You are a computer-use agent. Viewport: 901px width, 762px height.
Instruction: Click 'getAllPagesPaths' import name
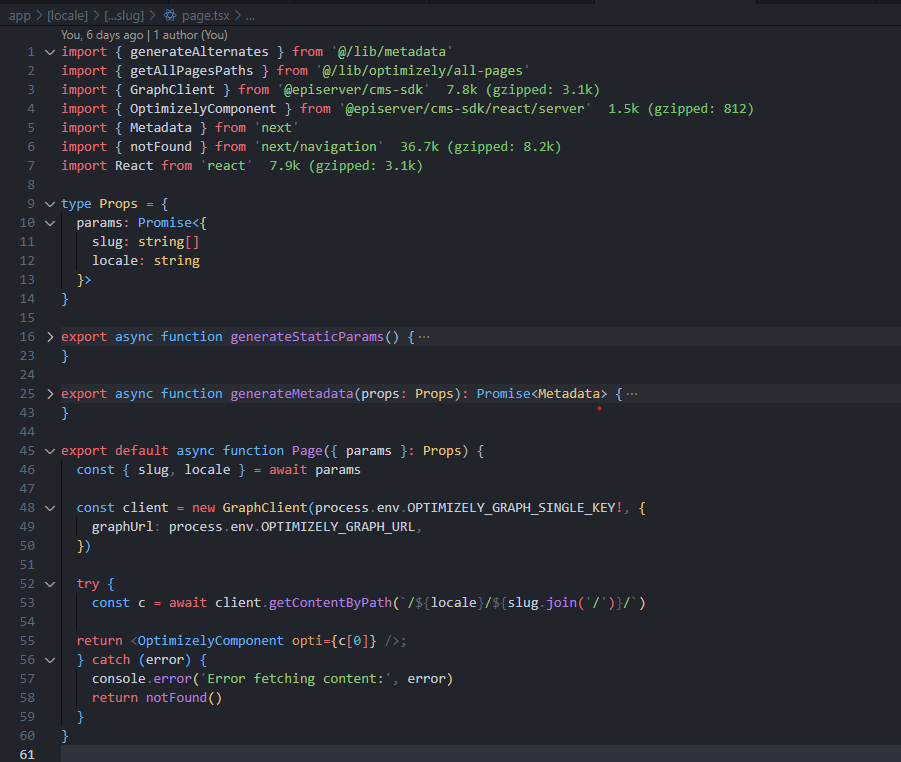tap(191, 71)
